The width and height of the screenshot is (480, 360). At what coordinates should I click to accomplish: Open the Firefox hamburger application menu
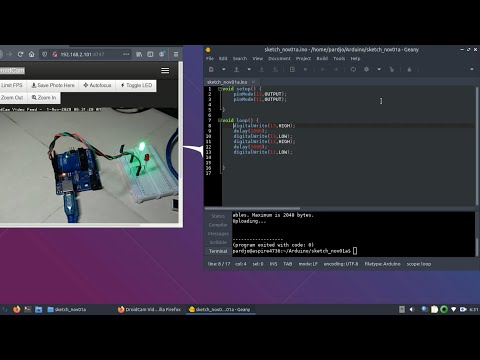tap(176, 54)
